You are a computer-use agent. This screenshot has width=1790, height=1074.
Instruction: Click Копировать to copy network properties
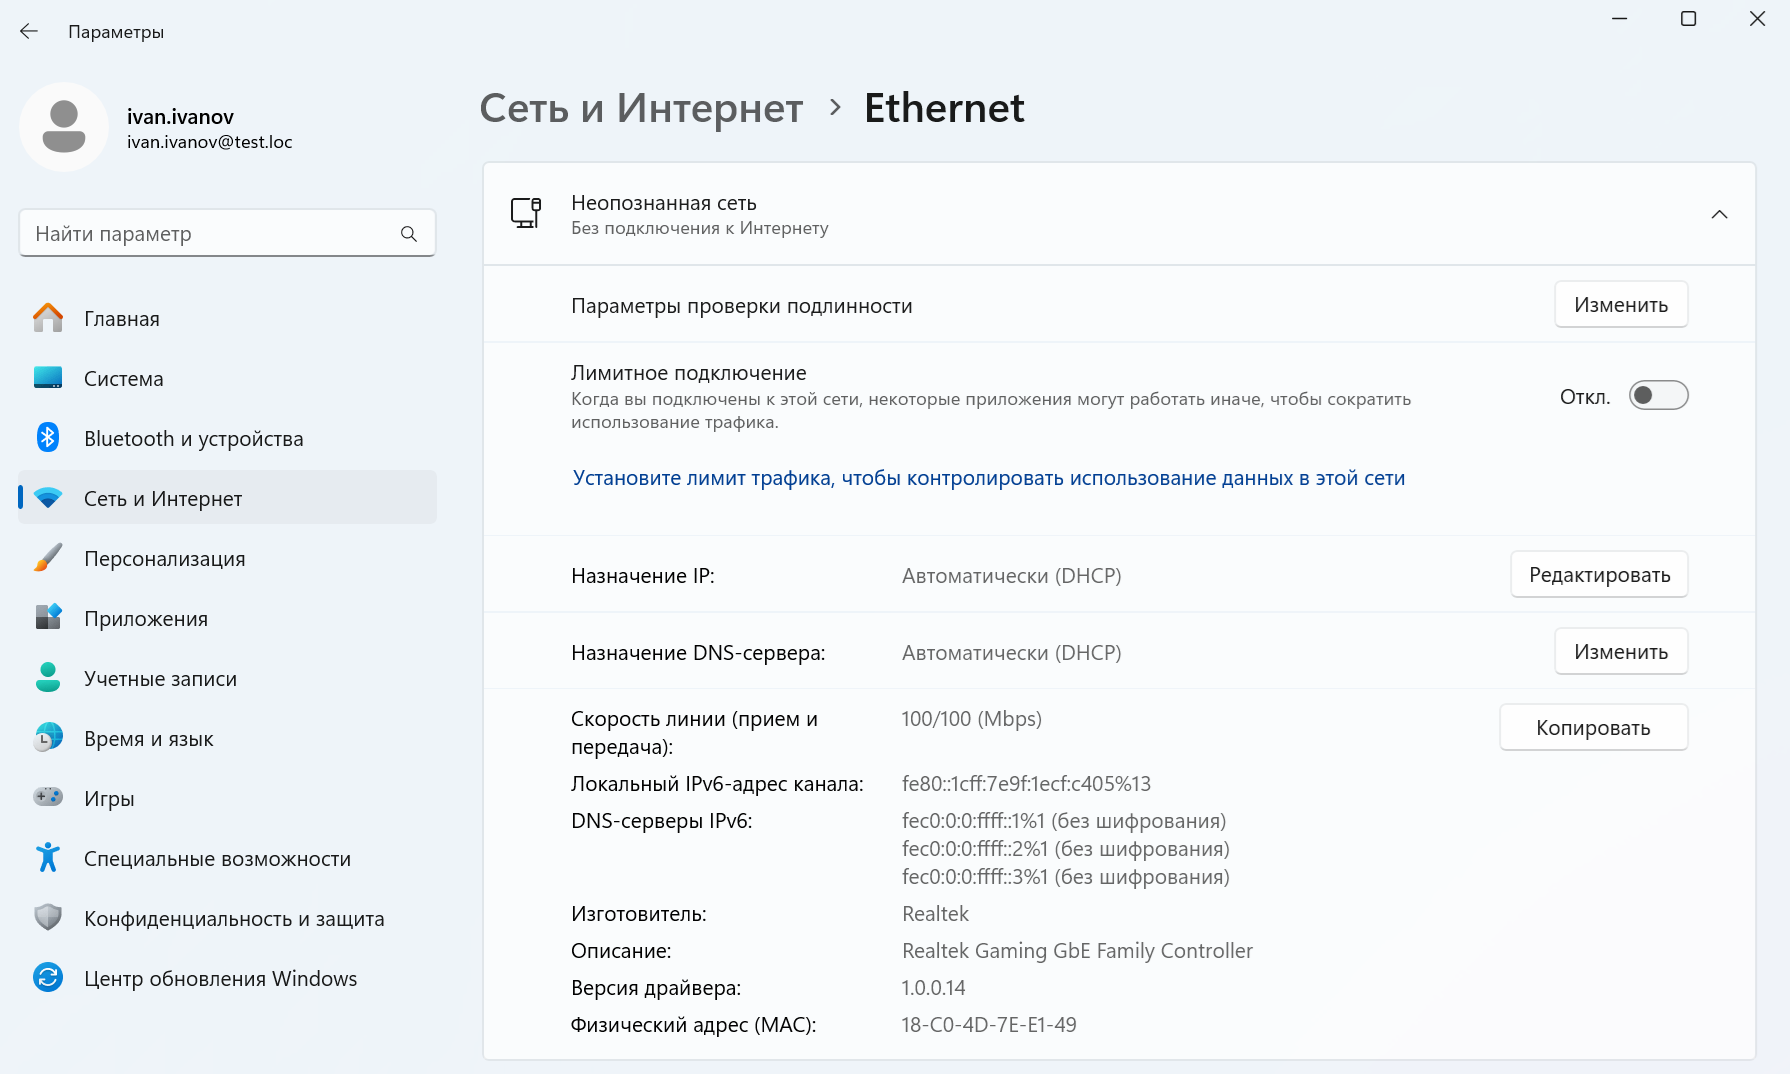pos(1592,728)
